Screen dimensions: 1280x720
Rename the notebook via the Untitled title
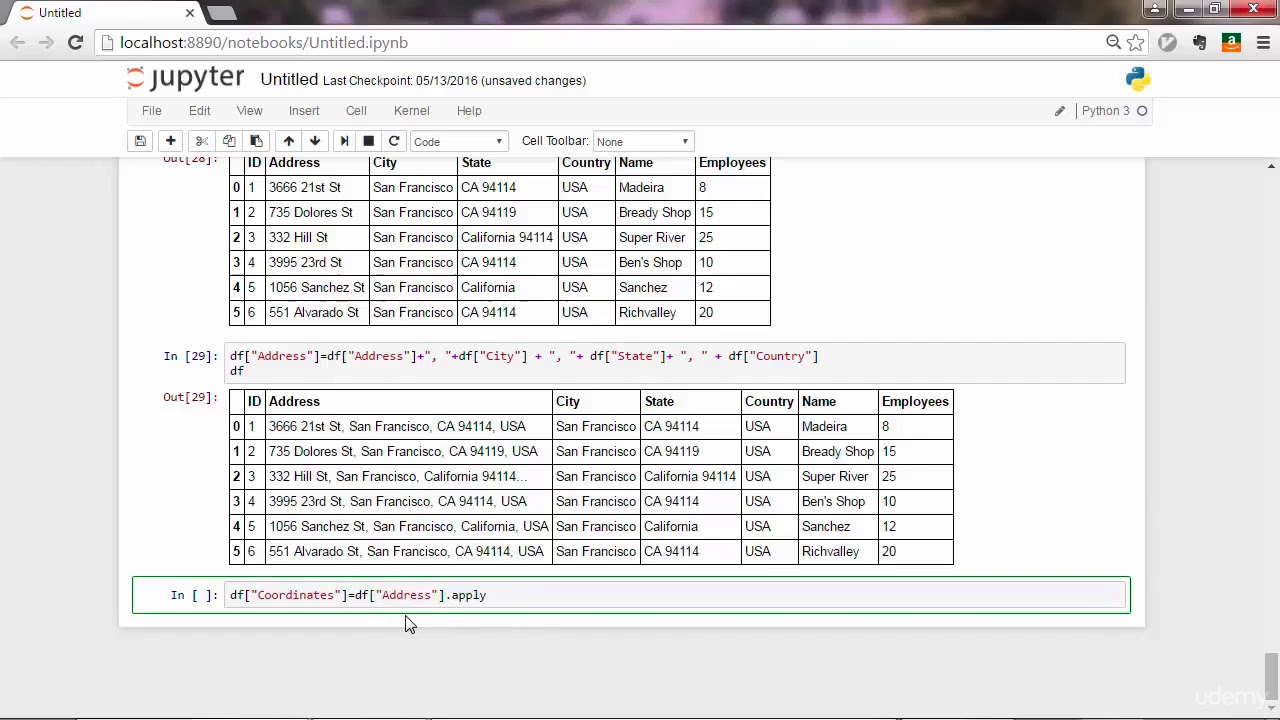(x=289, y=79)
